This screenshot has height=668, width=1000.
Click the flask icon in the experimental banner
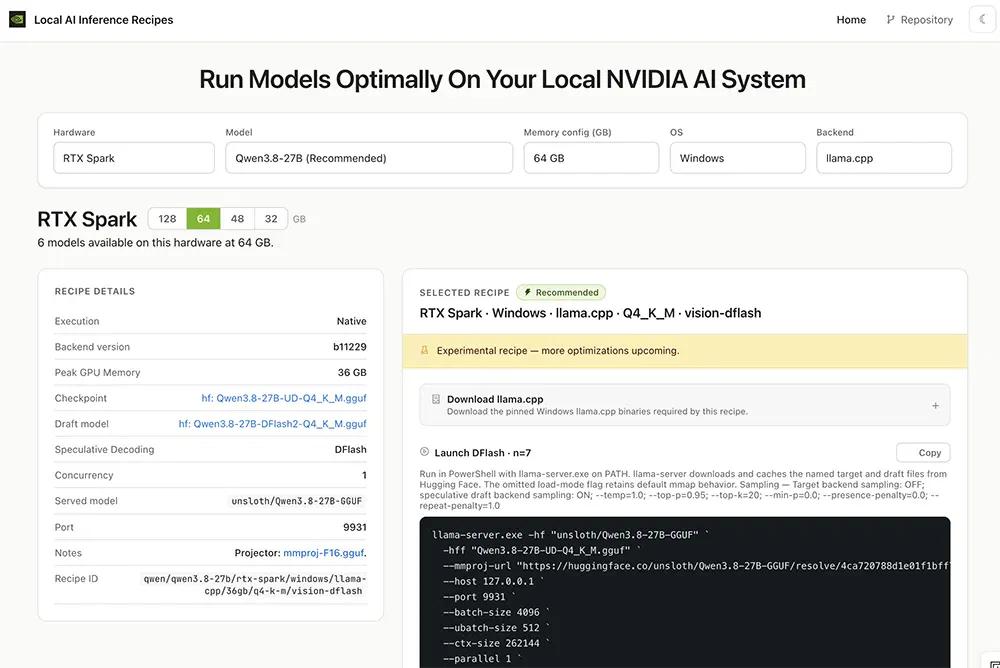pyautogui.click(x=424, y=350)
